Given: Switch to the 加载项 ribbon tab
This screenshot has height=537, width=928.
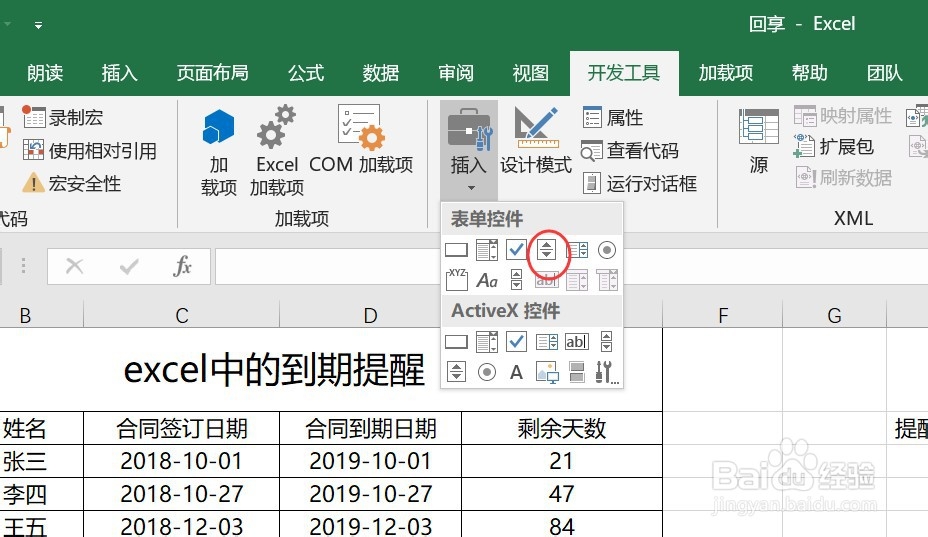Looking at the screenshot, I should click(x=726, y=73).
